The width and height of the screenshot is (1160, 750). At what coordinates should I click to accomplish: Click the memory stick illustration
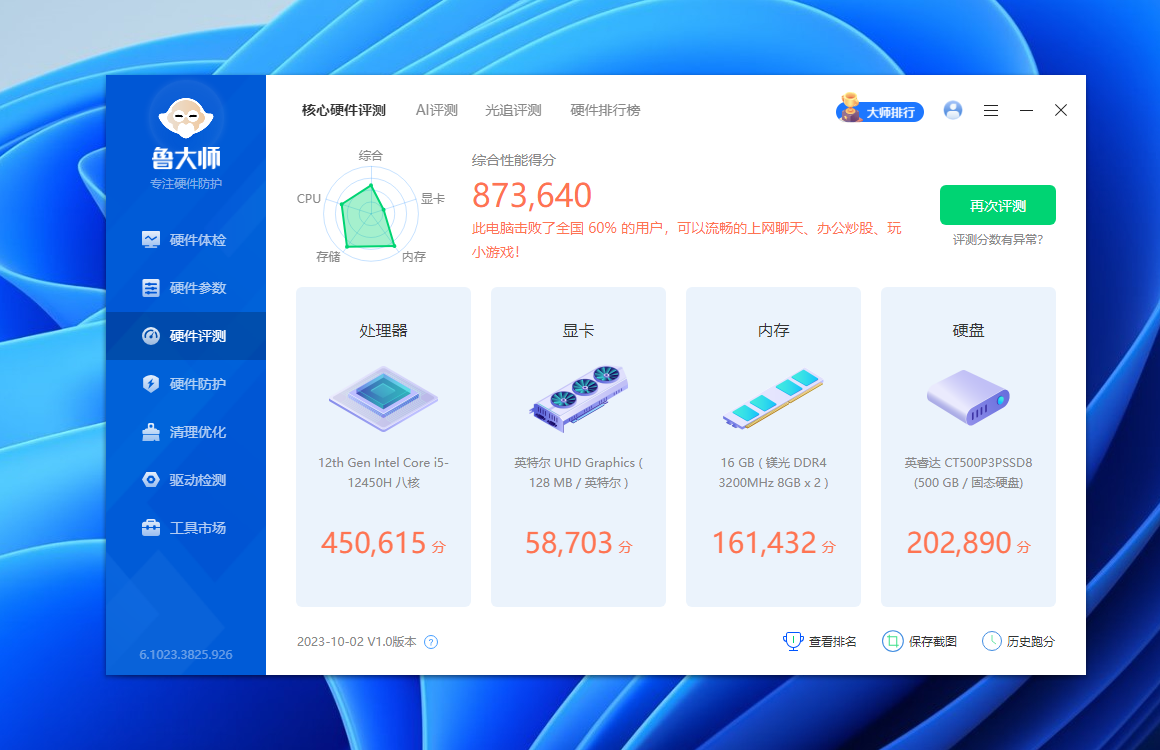coord(773,398)
